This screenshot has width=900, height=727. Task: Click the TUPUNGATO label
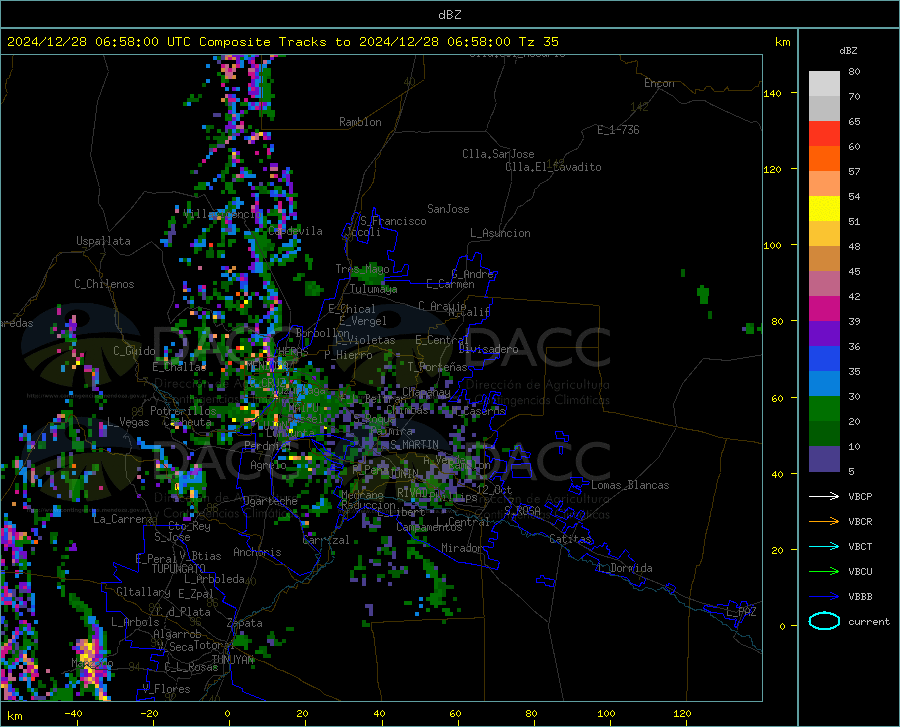coord(179,569)
